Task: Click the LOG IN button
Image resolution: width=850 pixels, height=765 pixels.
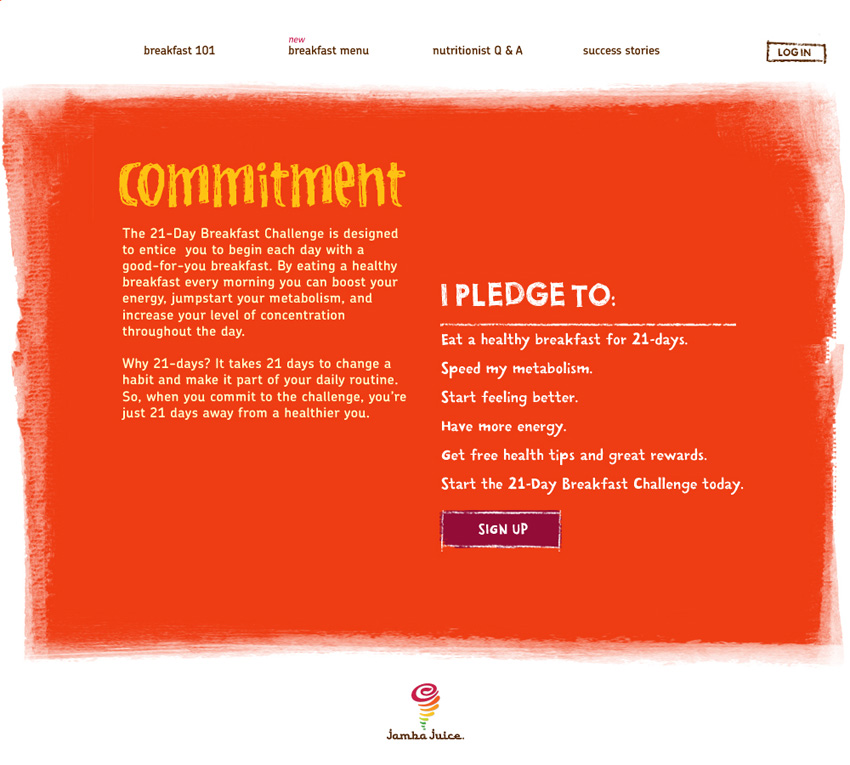Action: [796, 52]
